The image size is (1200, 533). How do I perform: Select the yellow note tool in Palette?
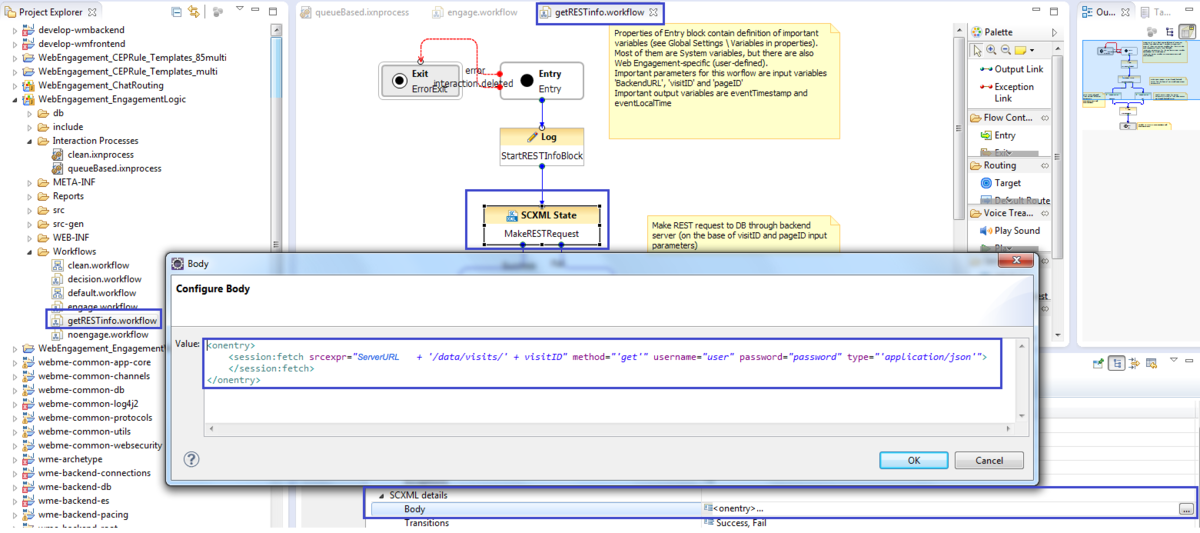pyautogui.click(x=1019, y=49)
